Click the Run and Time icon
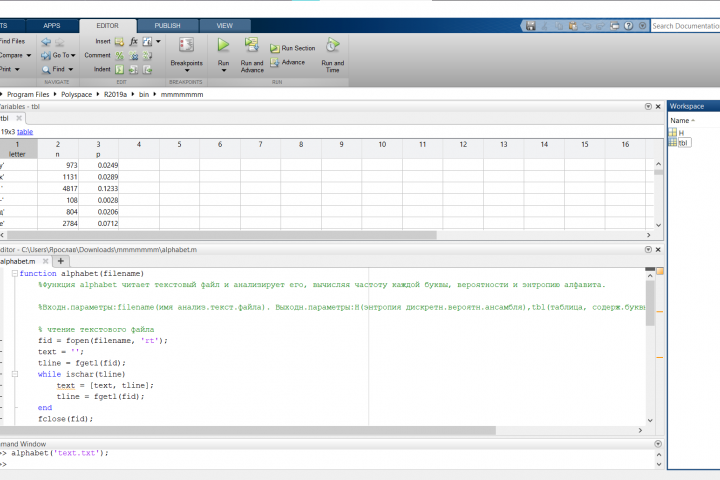 click(332, 45)
